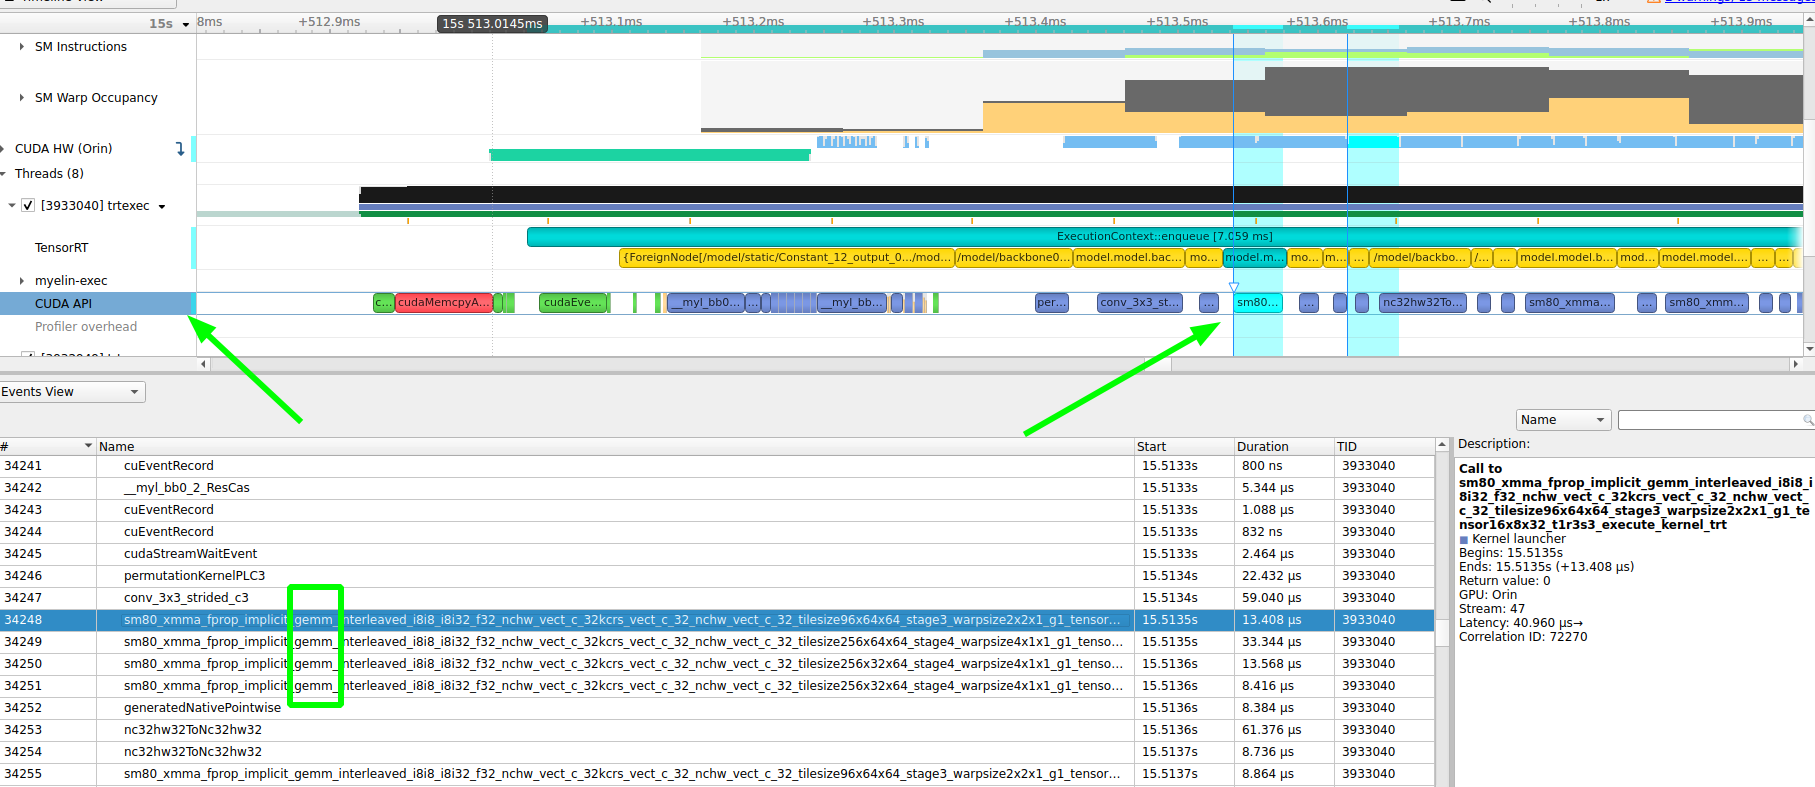This screenshot has height=787, width=1815.
Task: Click the white triangle marker above sm80 block
Action: (1233, 287)
